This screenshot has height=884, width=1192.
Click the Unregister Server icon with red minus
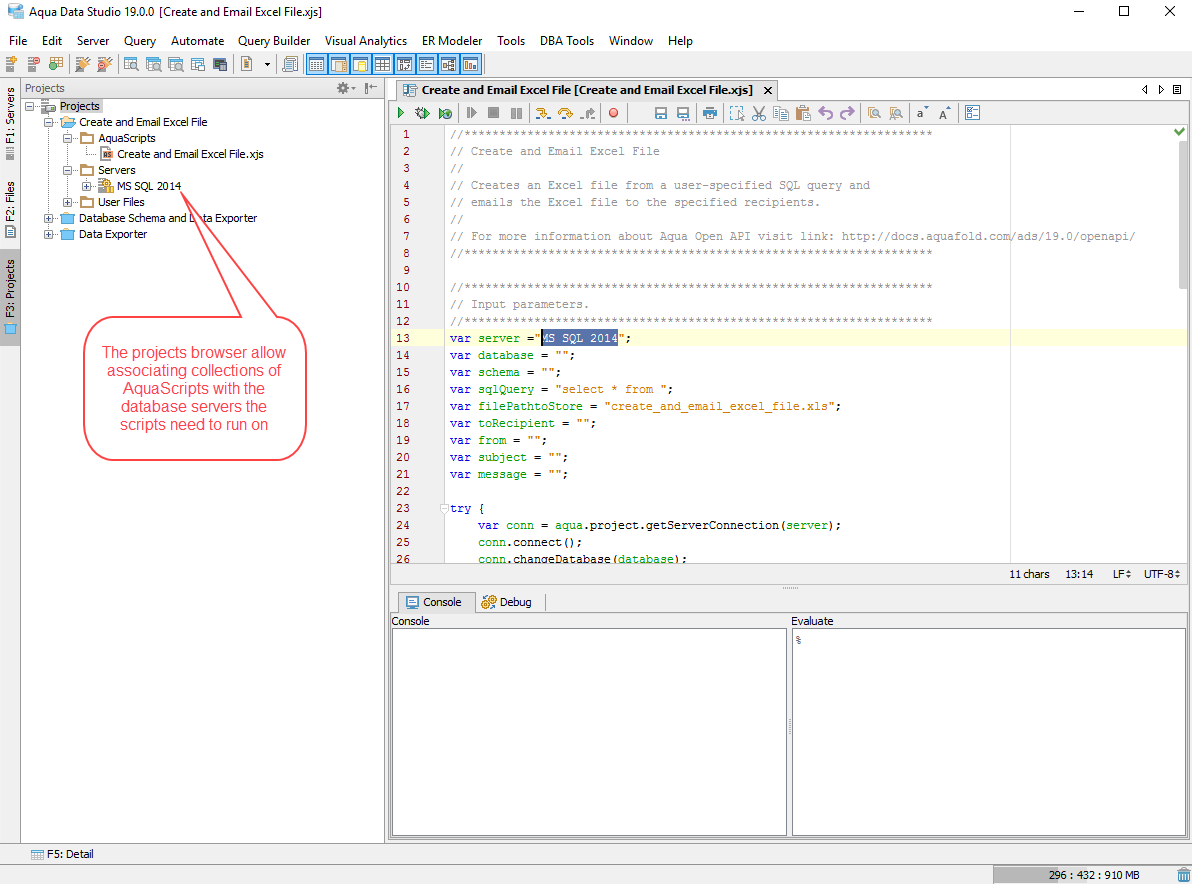(33, 65)
